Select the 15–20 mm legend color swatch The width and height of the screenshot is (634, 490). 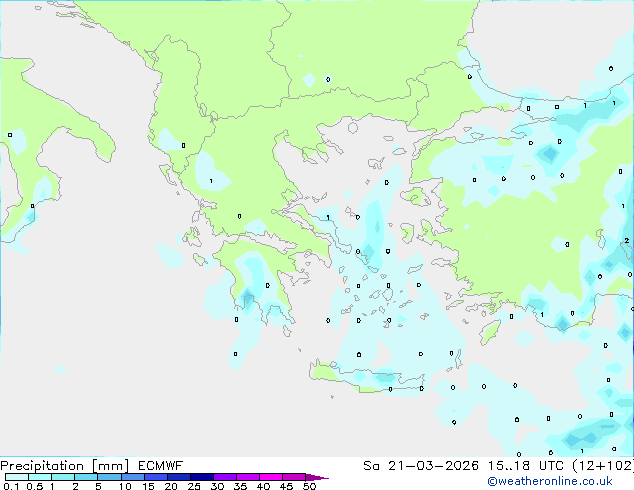coord(155,477)
